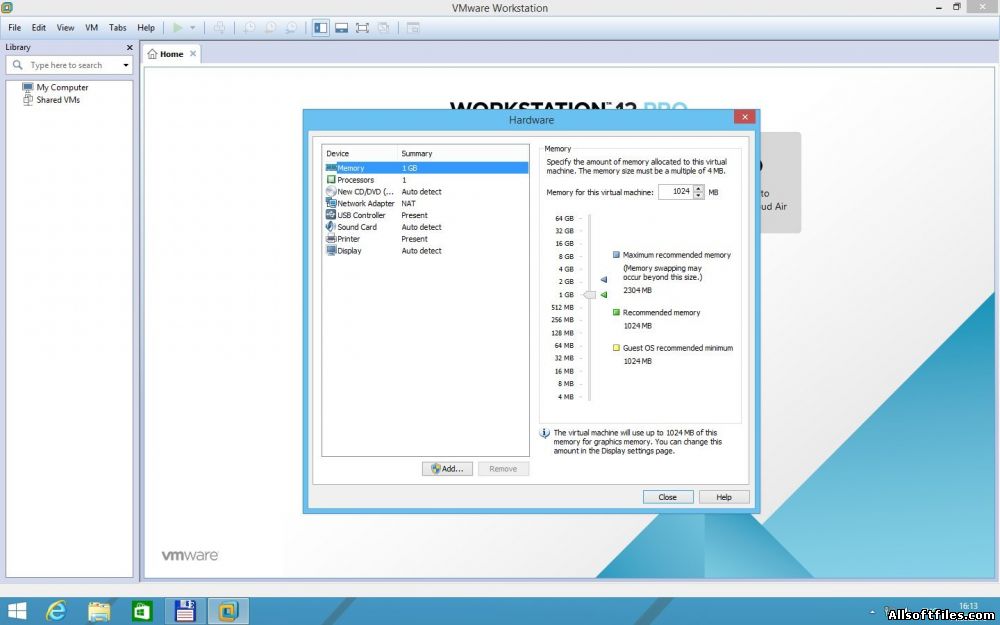Increase memory with the up stepper arrow
This screenshot has height=625, width=1000.
pos(699,188)
